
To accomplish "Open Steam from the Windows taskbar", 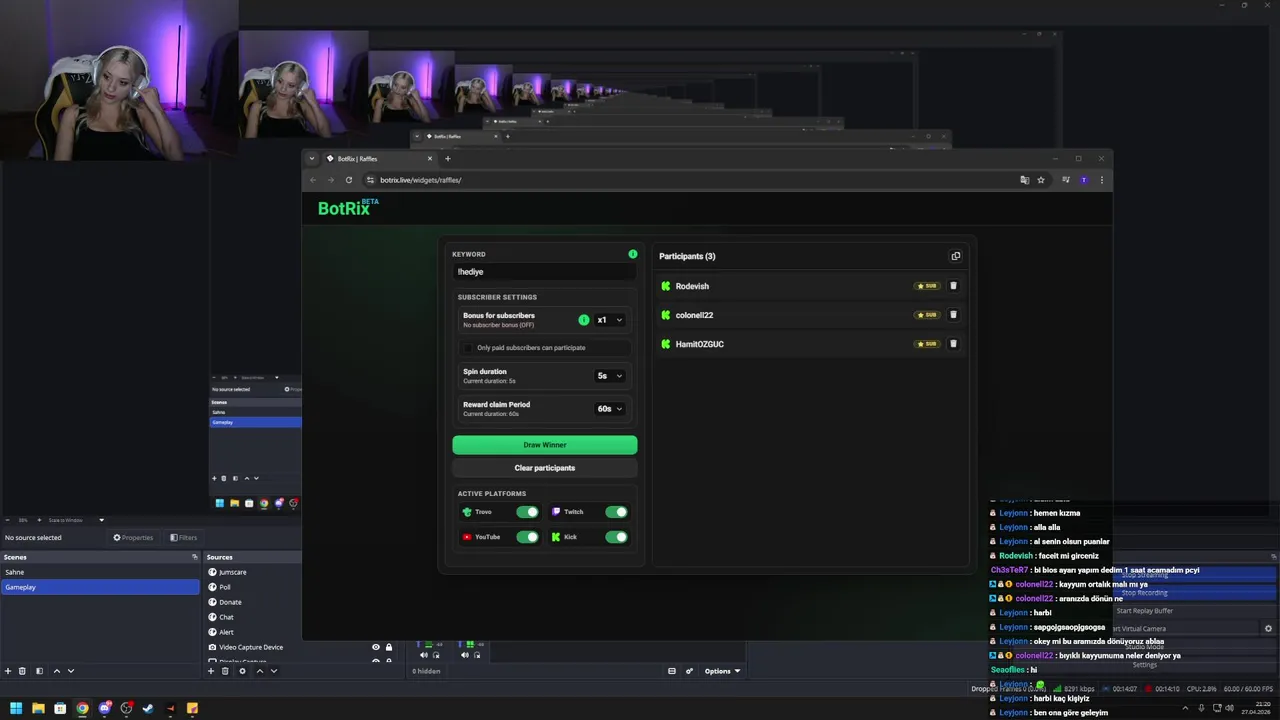I will [x=148, y=708].
